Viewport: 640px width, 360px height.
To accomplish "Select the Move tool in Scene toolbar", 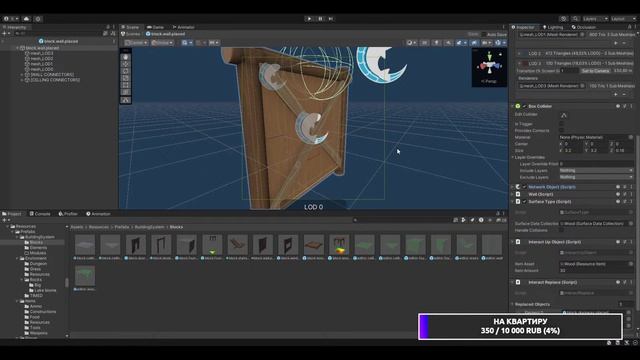I will coord(126,64).
